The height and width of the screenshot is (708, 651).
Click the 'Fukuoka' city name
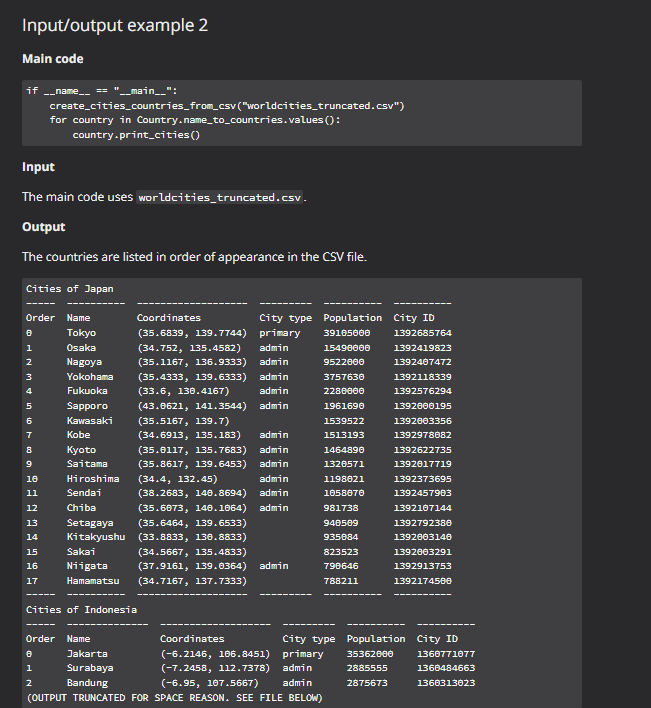87,391
